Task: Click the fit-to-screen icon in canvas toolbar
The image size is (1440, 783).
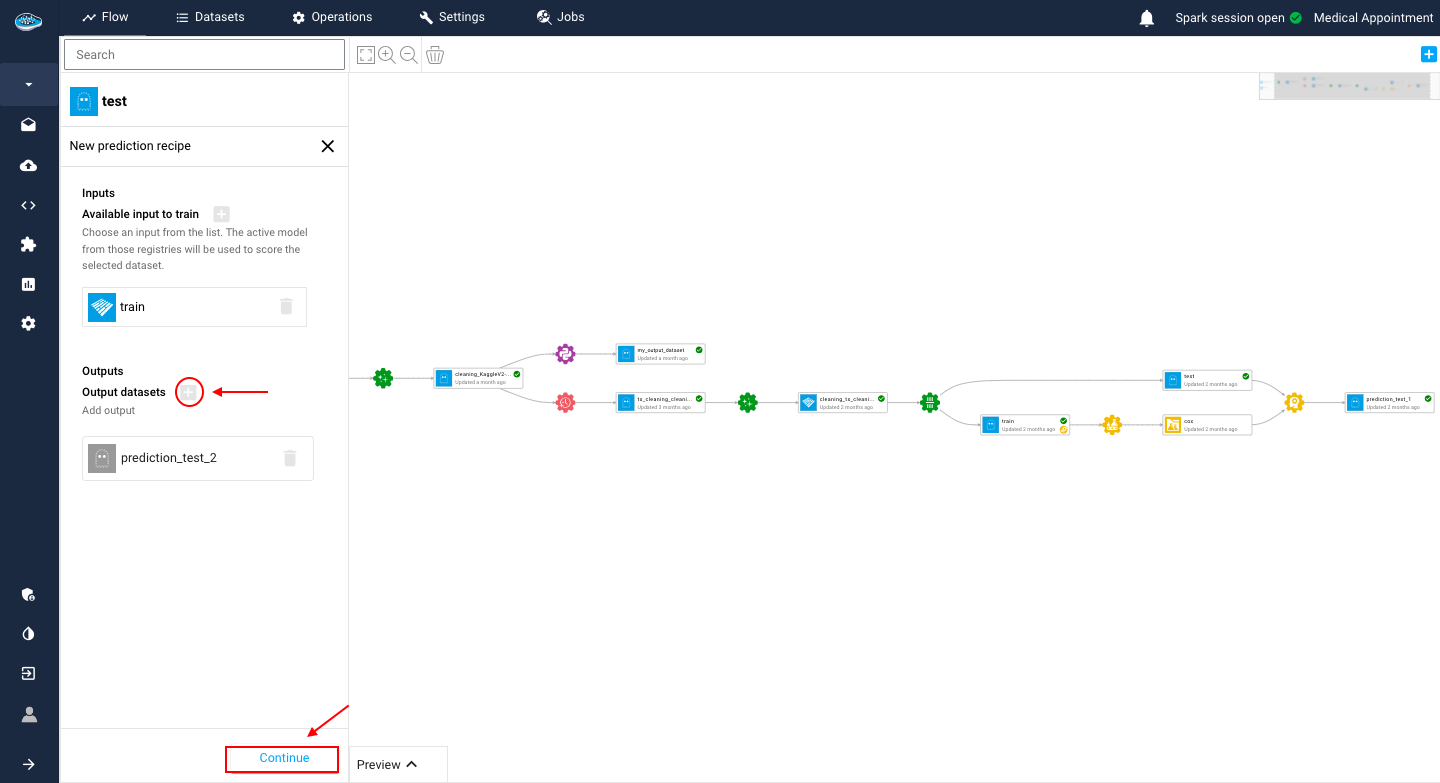Action: coord(366,55)
